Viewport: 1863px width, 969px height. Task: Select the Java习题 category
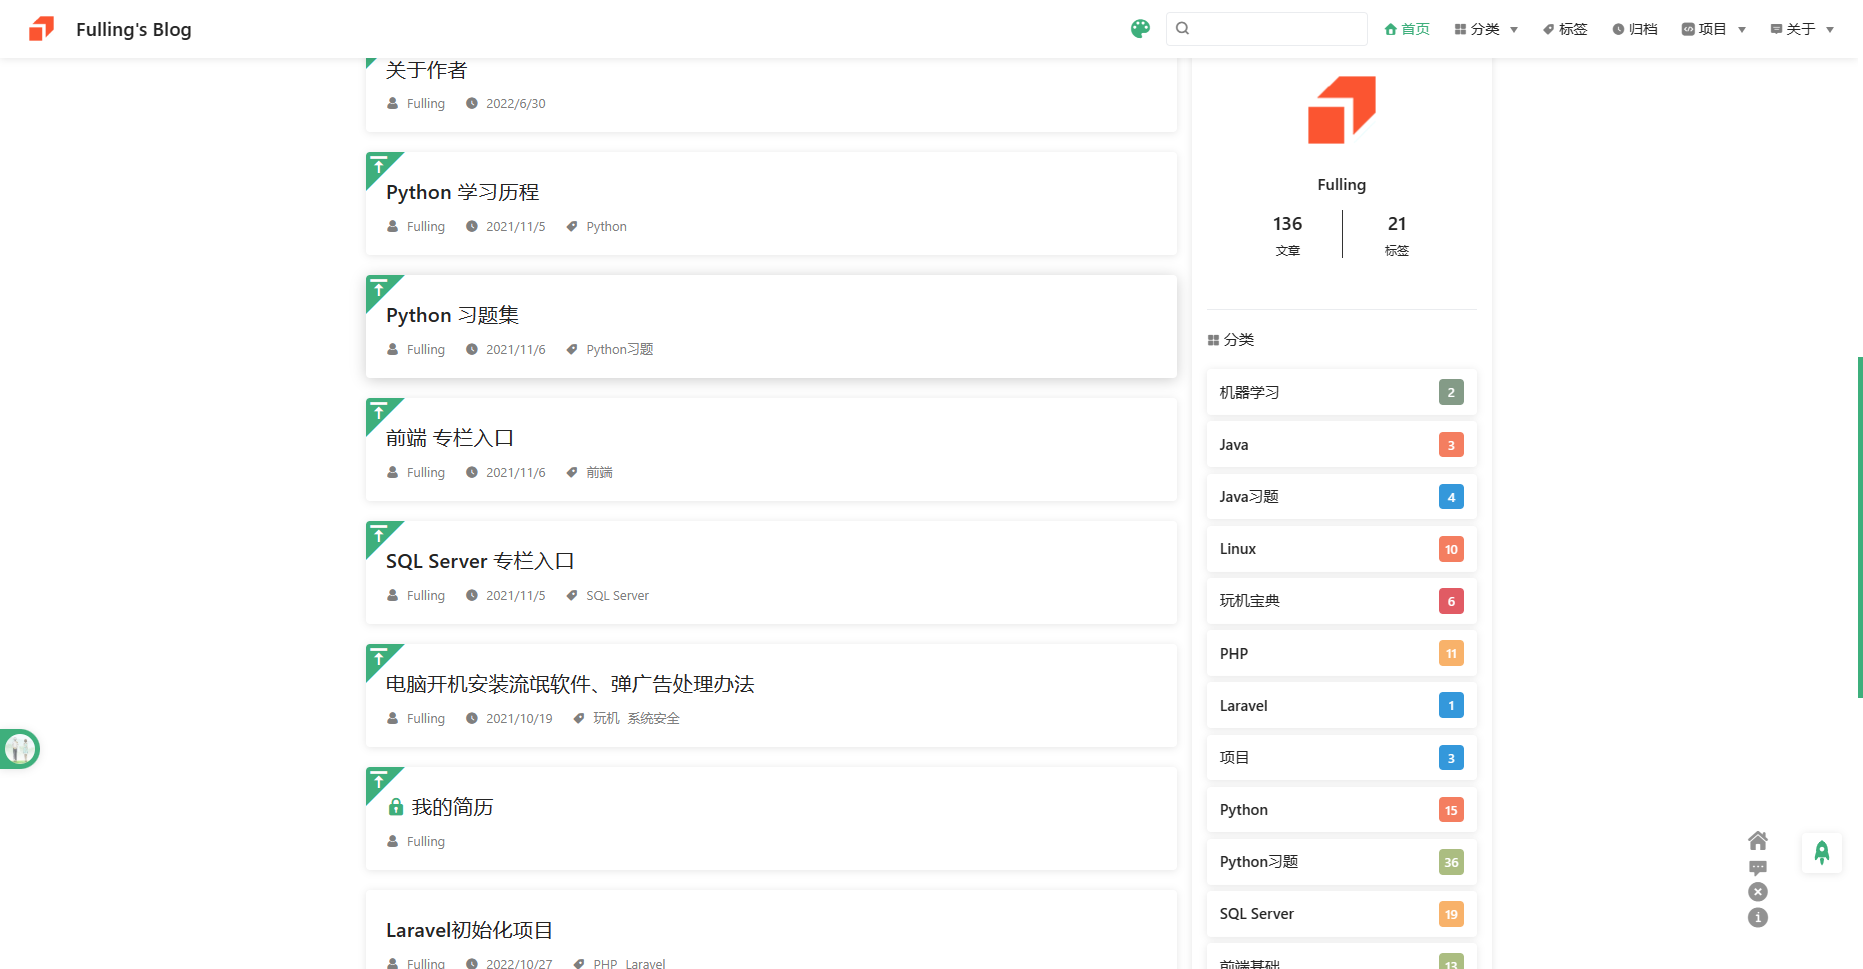[1342, 497]
